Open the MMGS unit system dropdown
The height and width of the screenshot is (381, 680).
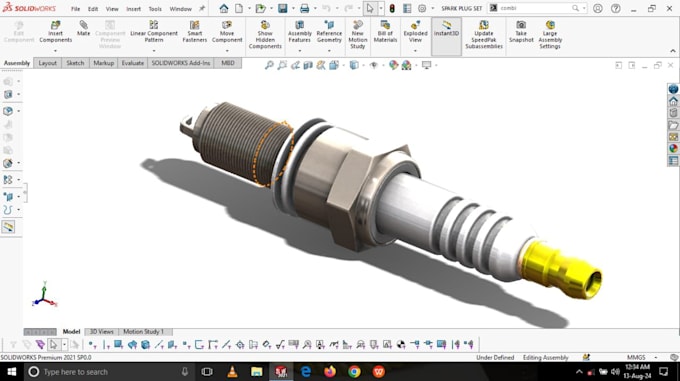pos(655,357)
